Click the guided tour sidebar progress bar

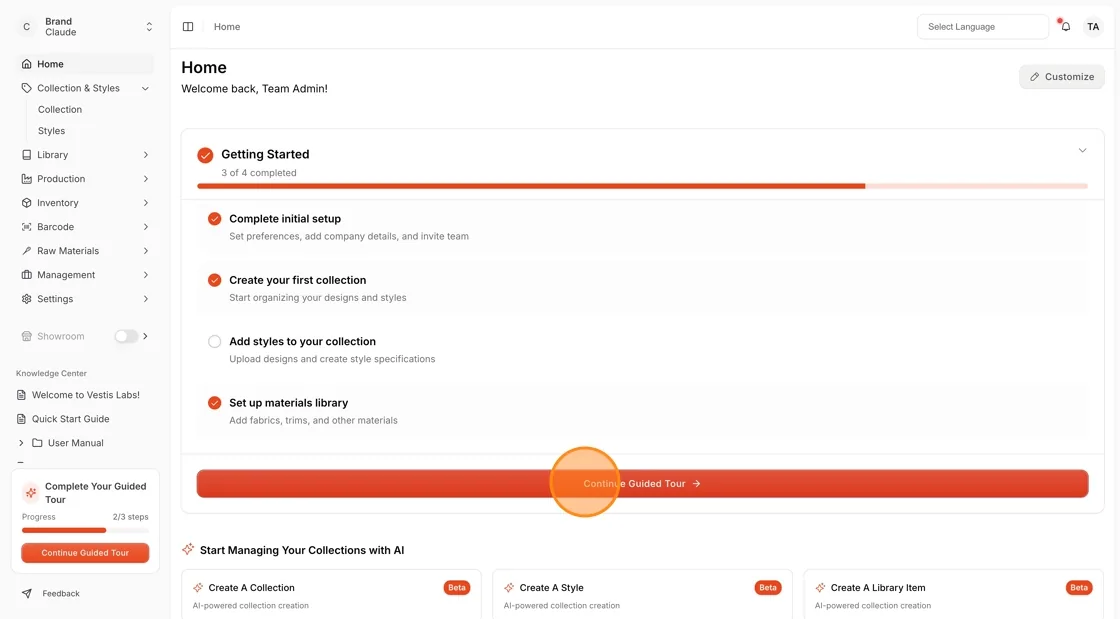click(x=85, y=530)
